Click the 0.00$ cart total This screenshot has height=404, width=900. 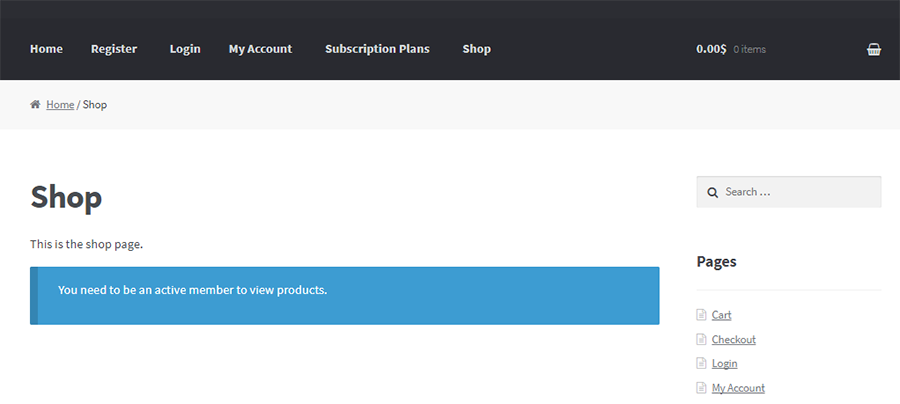[711, 49]
